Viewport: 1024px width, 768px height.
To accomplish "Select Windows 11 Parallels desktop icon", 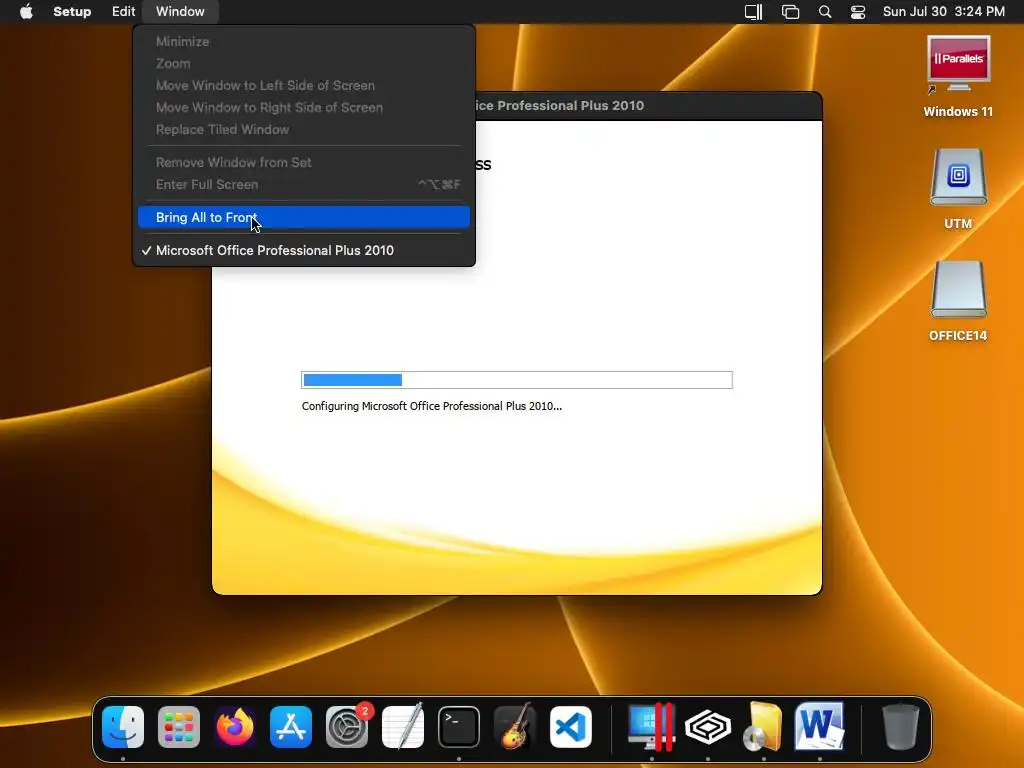I will (958, 76).
